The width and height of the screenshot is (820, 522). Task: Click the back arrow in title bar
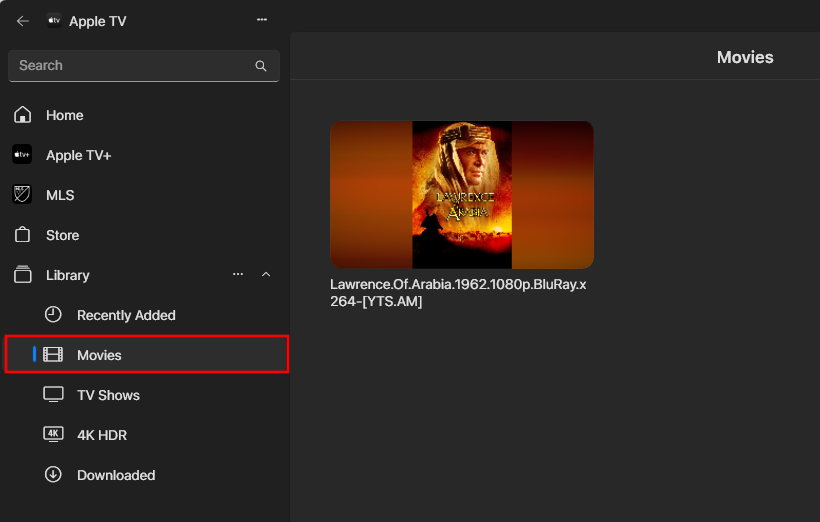(x=22, y=21)
